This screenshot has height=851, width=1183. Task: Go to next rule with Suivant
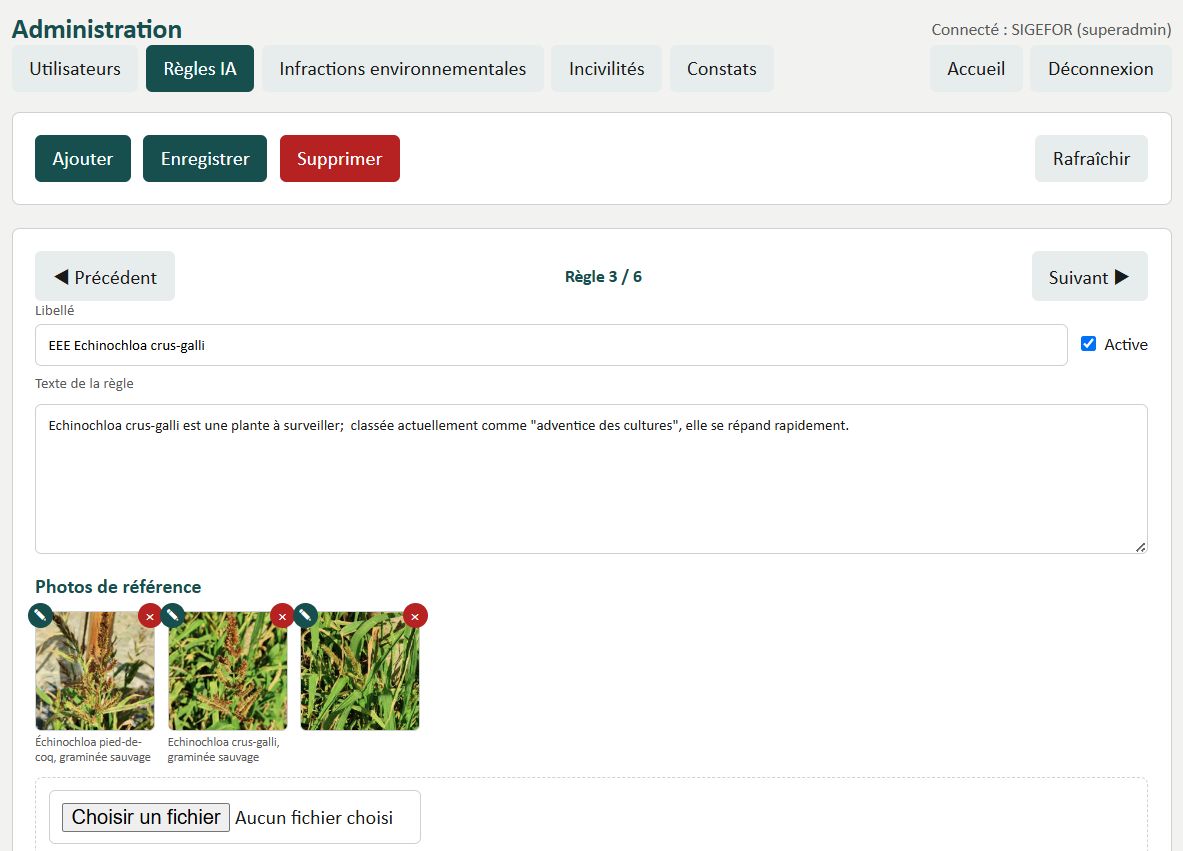point(1089,277)
